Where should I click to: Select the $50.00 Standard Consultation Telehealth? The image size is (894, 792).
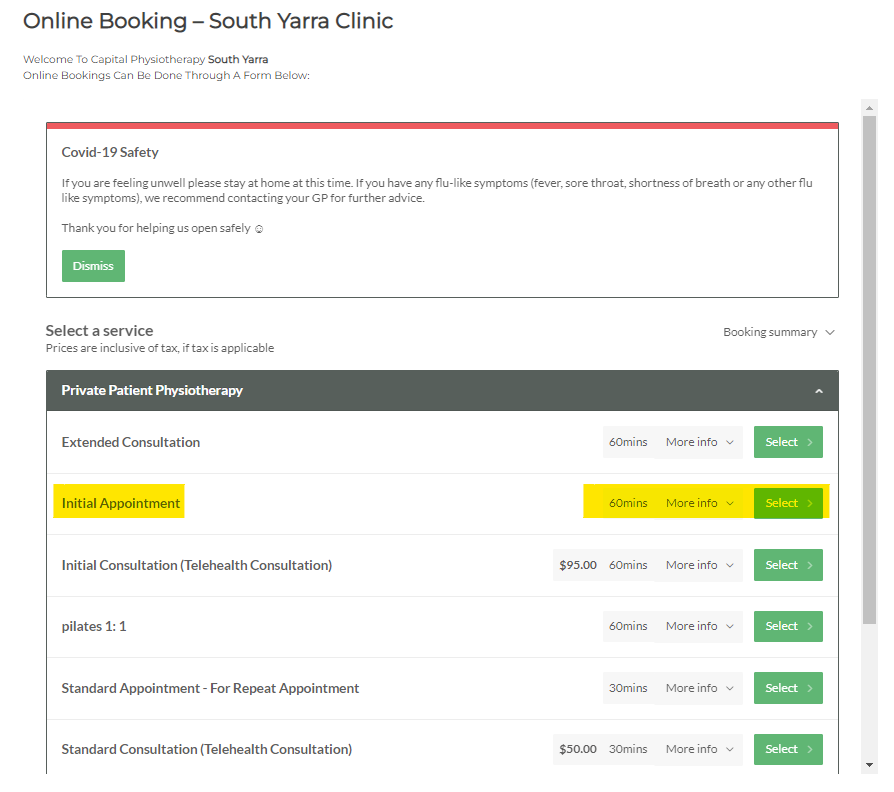click(x=788, y=748)
